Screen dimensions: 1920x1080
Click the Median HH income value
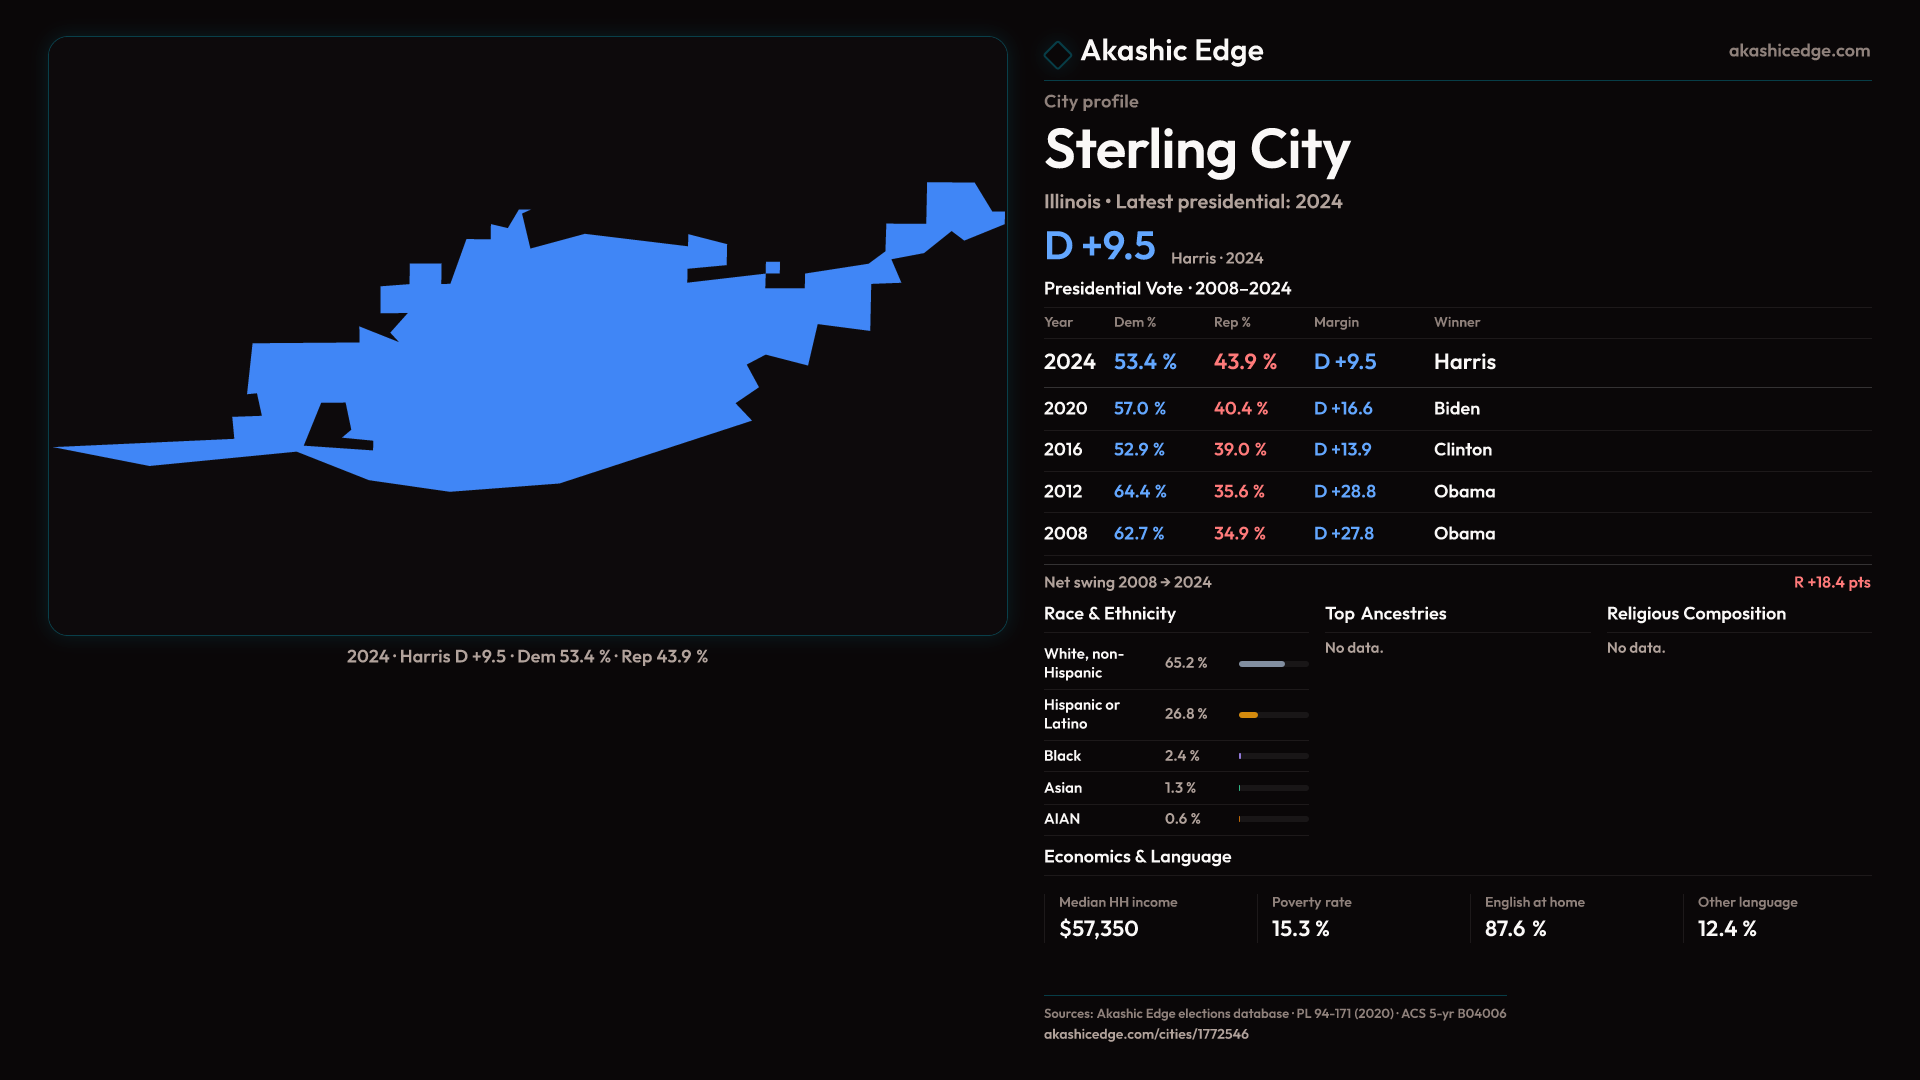pos(1098,929)
